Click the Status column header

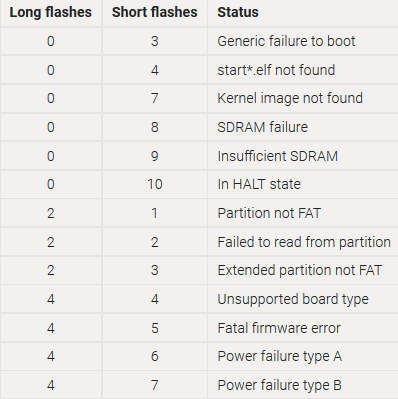(x=238, y=12)
